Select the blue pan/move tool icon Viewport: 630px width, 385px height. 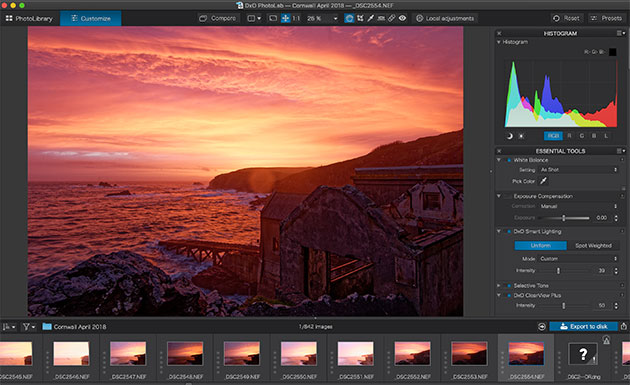tap(285, 18)
